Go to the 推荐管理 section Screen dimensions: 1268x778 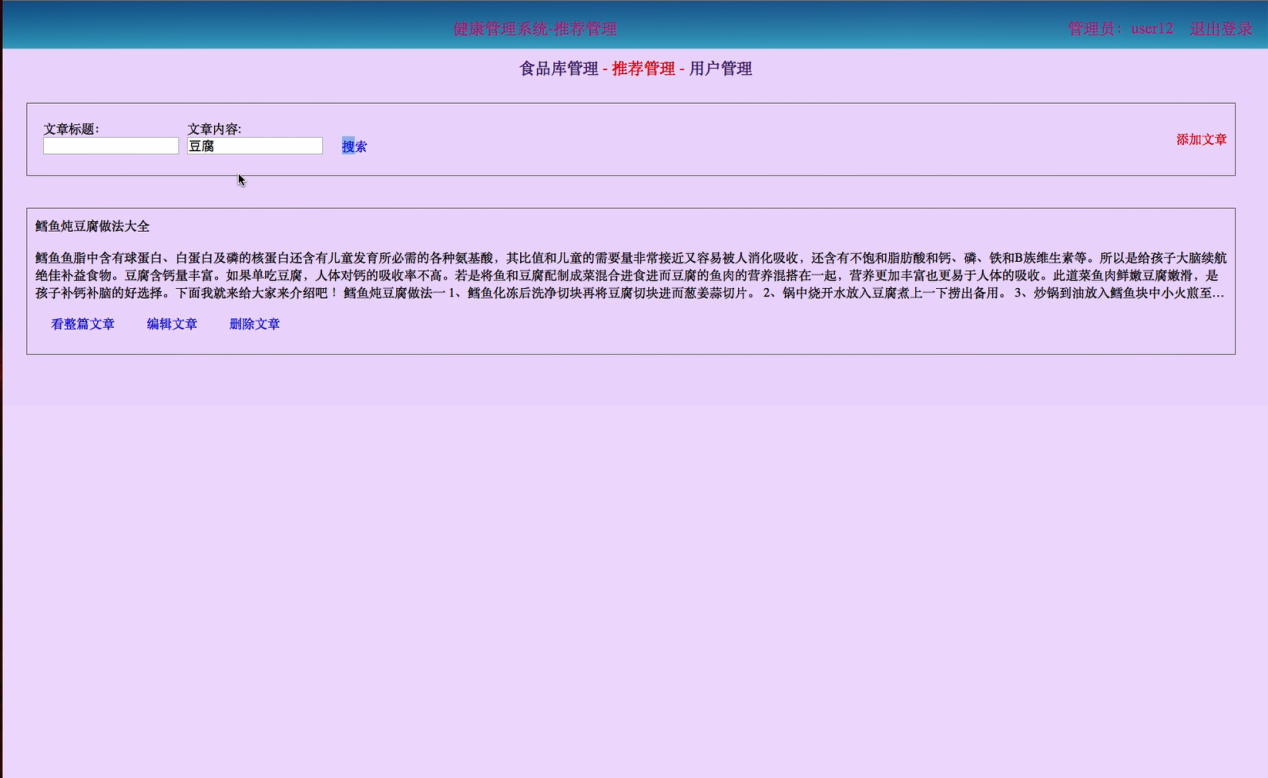(643, 69)
